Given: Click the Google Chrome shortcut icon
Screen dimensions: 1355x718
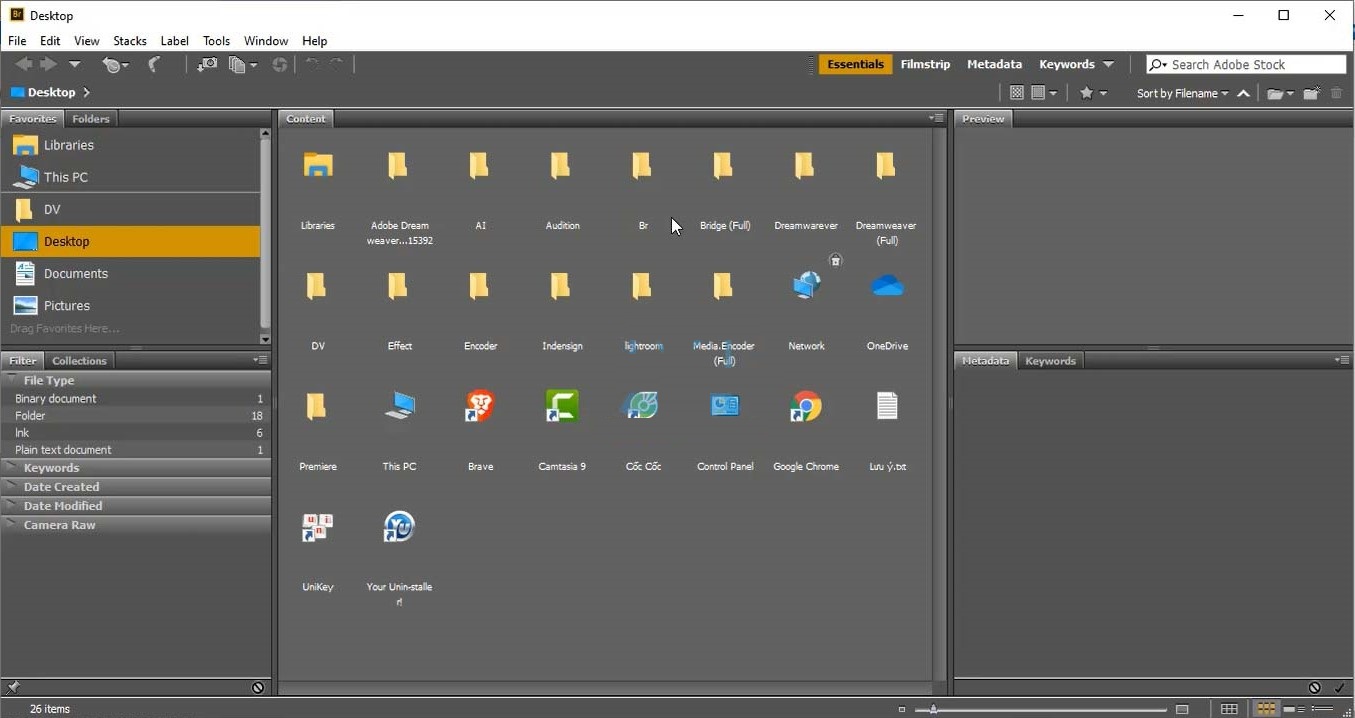Looking at the screenshot, I should click(x=806, y=406).
